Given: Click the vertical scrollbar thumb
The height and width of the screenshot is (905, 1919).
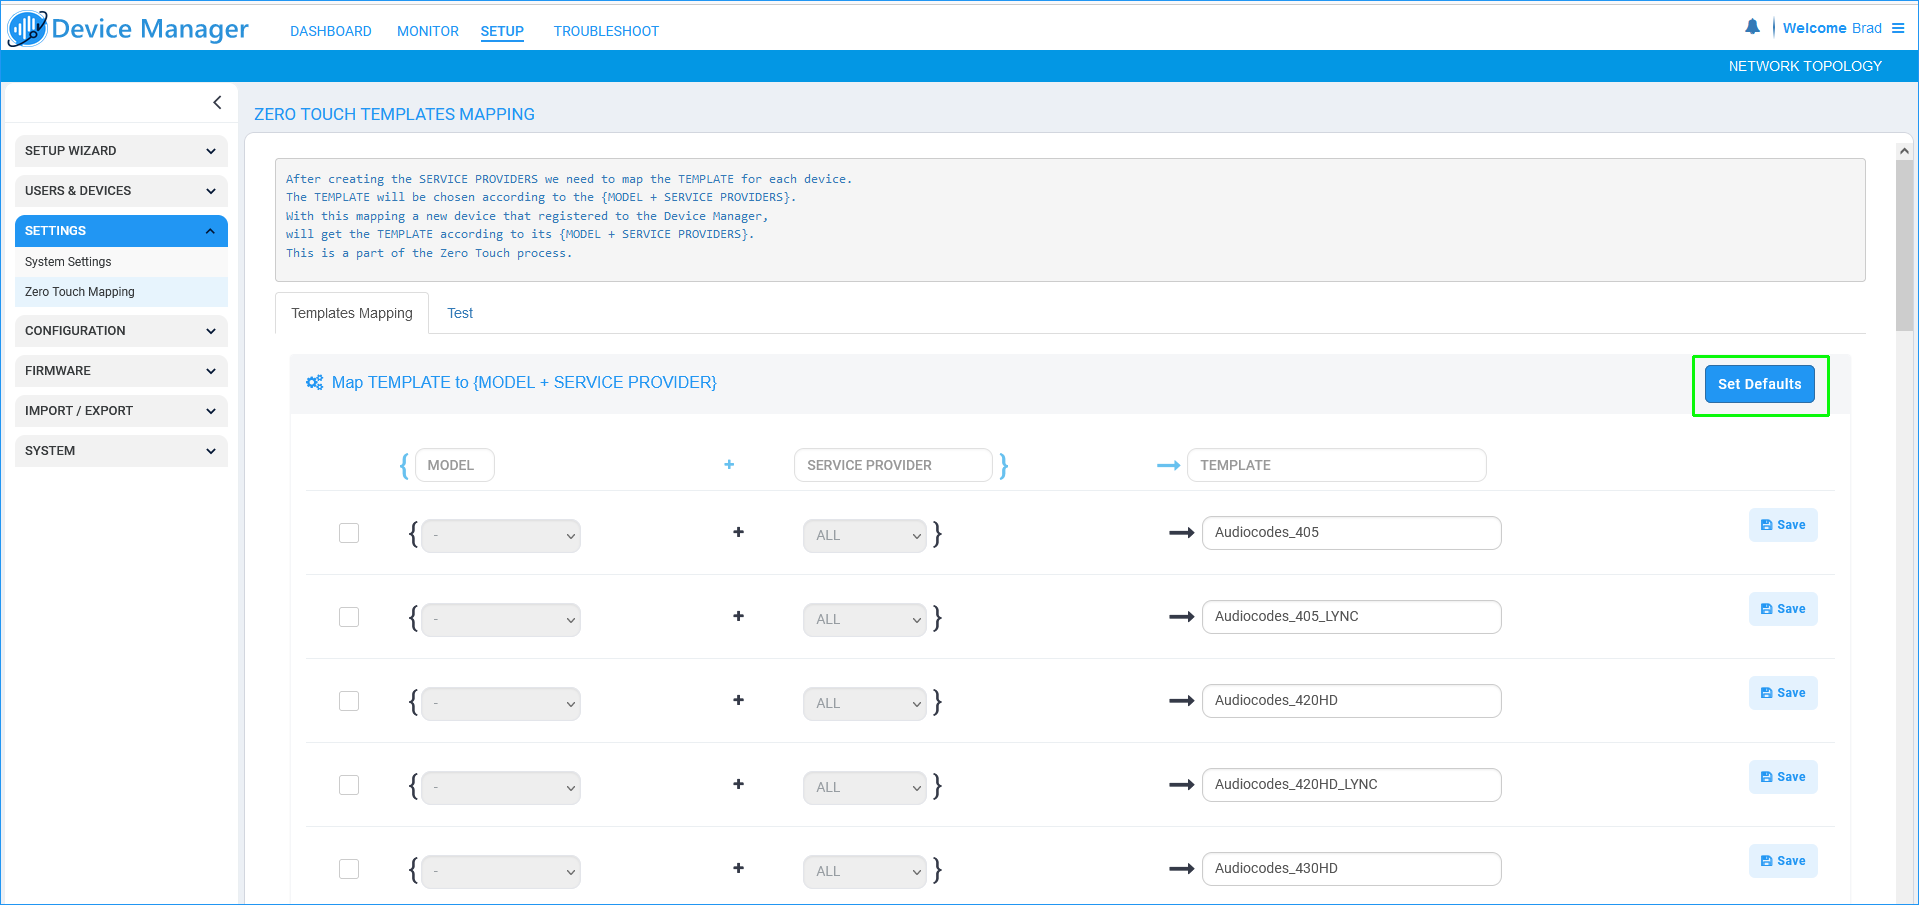Looking at the screenshot, I should tap(1904, 245).
